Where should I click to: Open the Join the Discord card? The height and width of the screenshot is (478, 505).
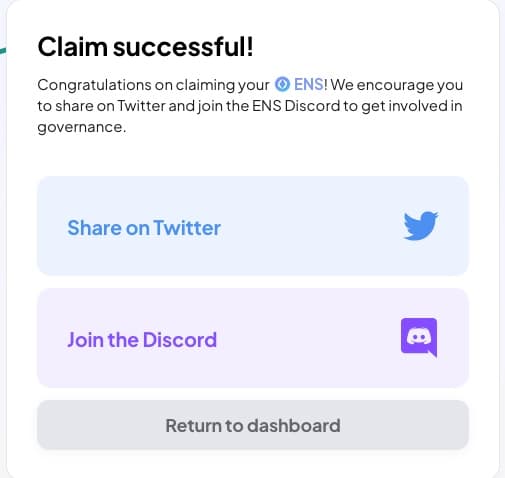(x=253, y=338)
